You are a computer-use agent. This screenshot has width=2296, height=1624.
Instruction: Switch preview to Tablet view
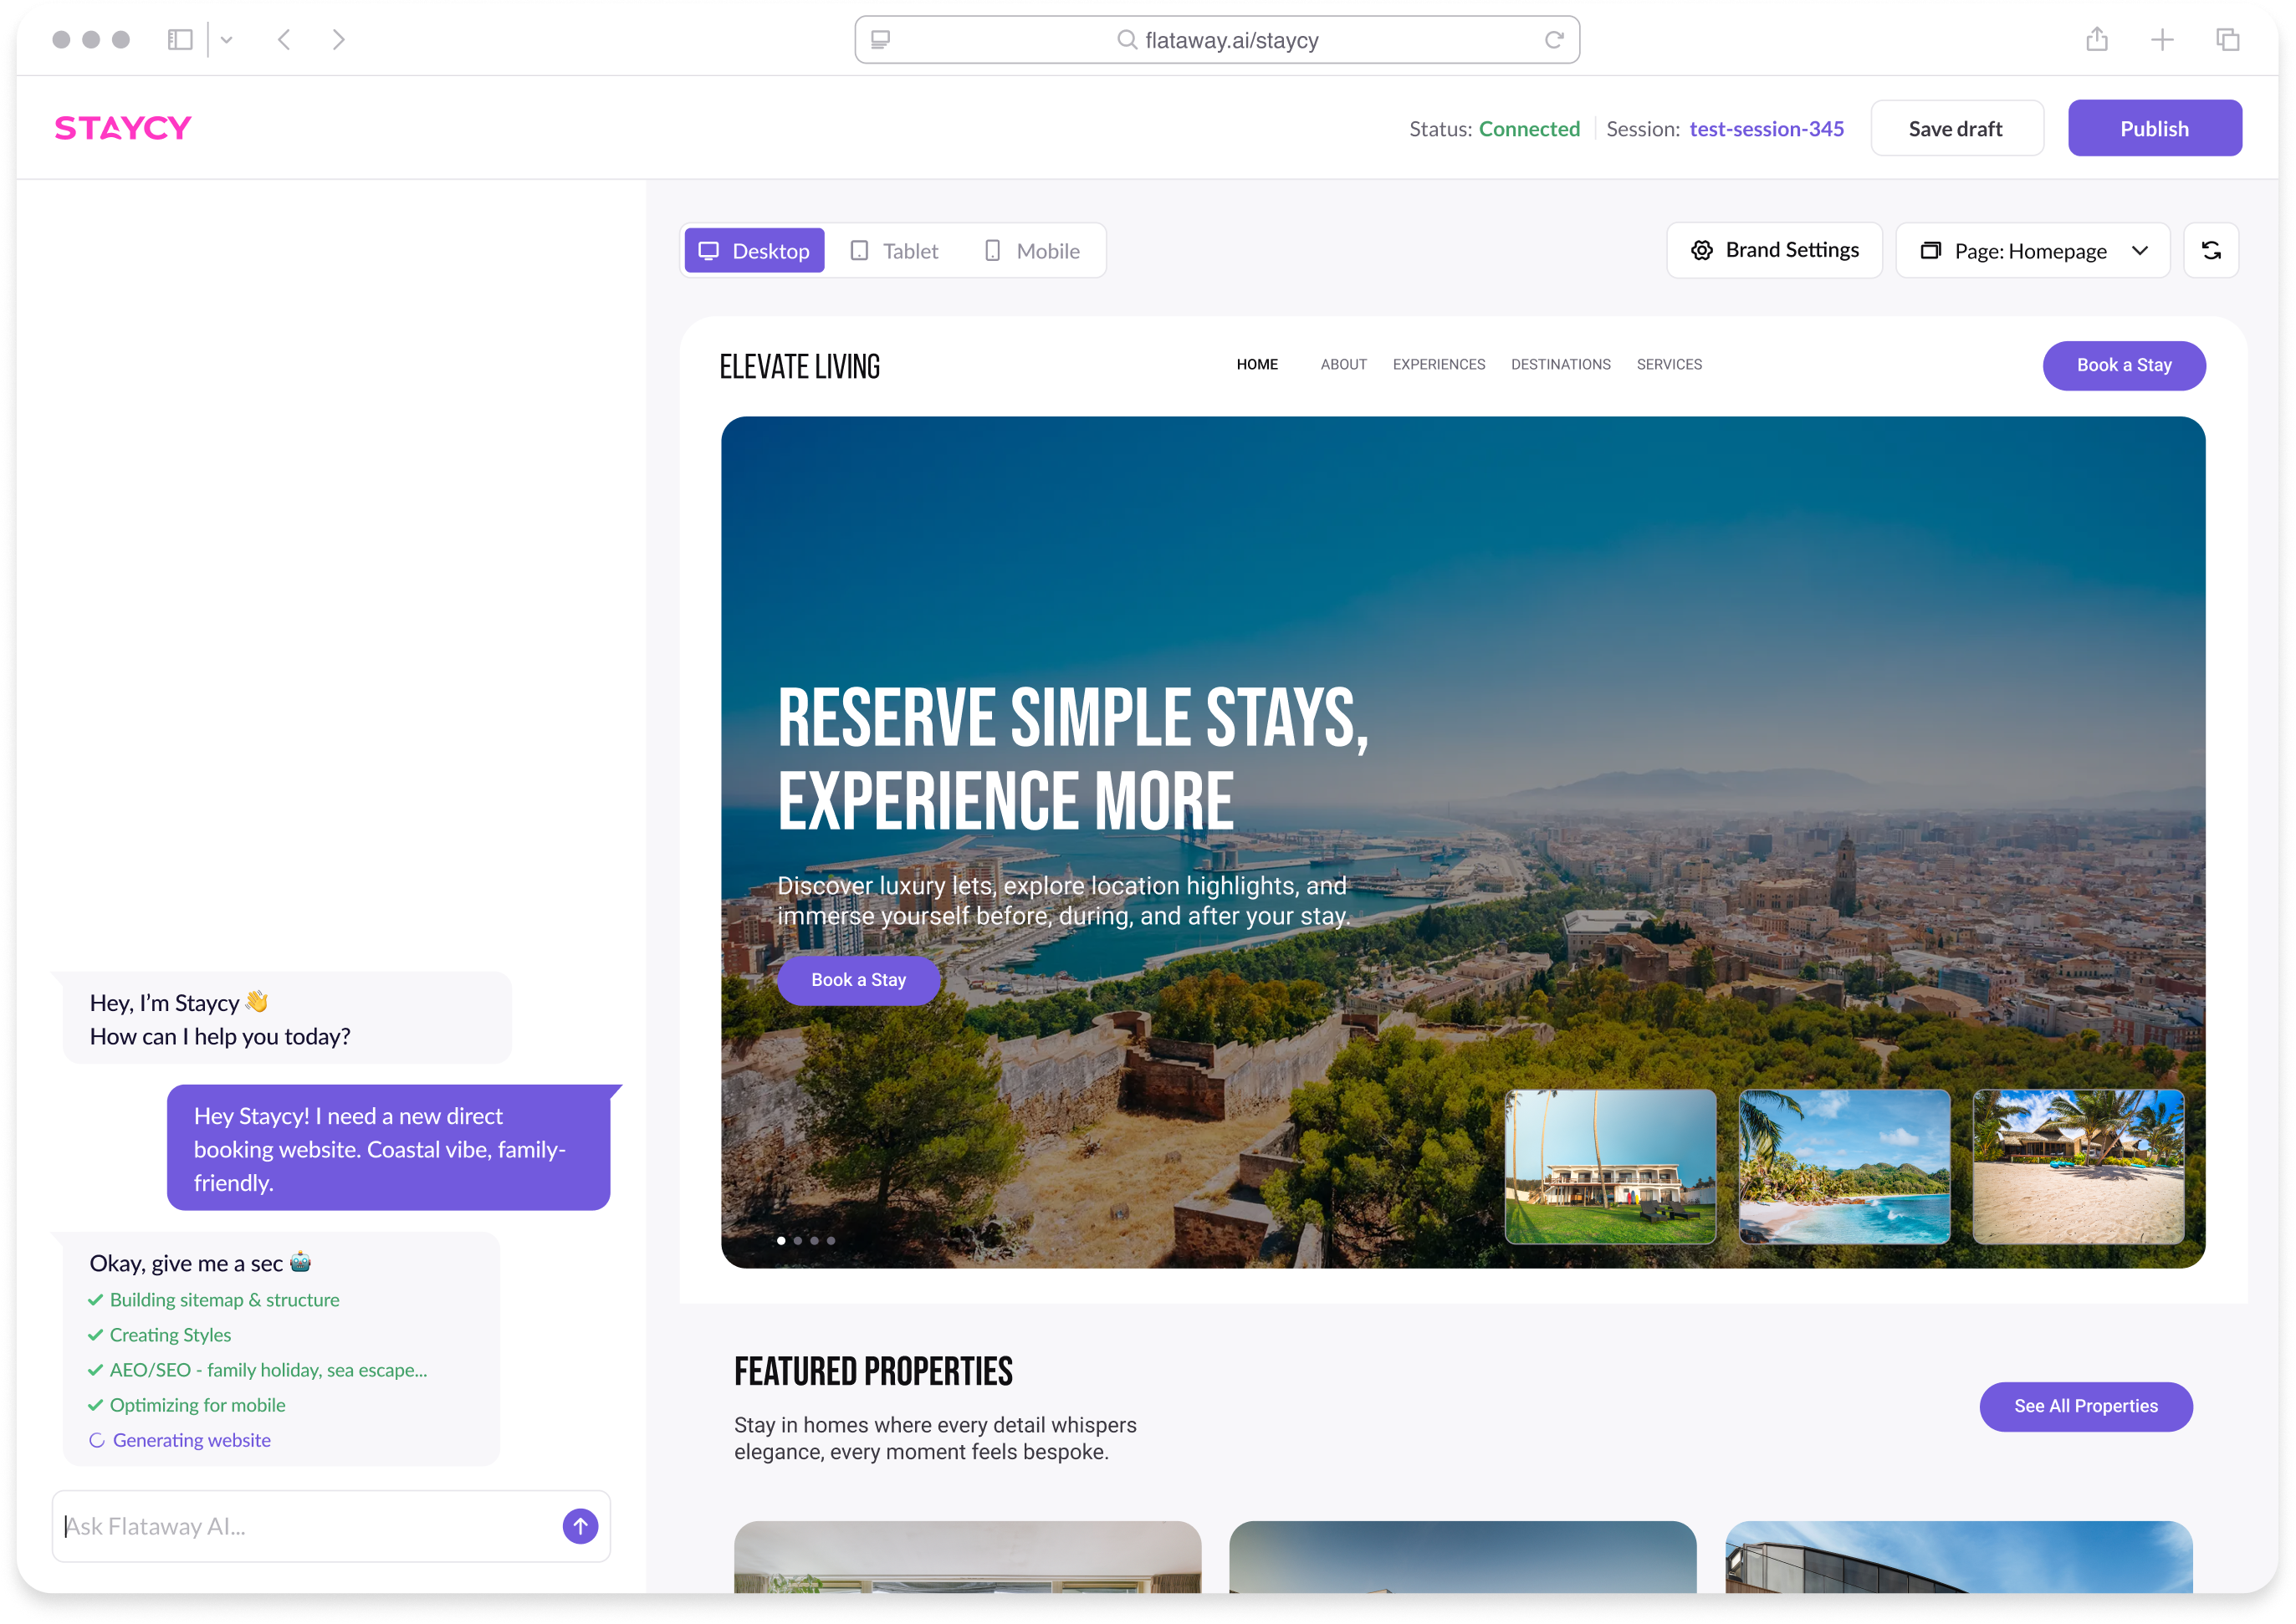pyautogui.click(x=893, y=250)
